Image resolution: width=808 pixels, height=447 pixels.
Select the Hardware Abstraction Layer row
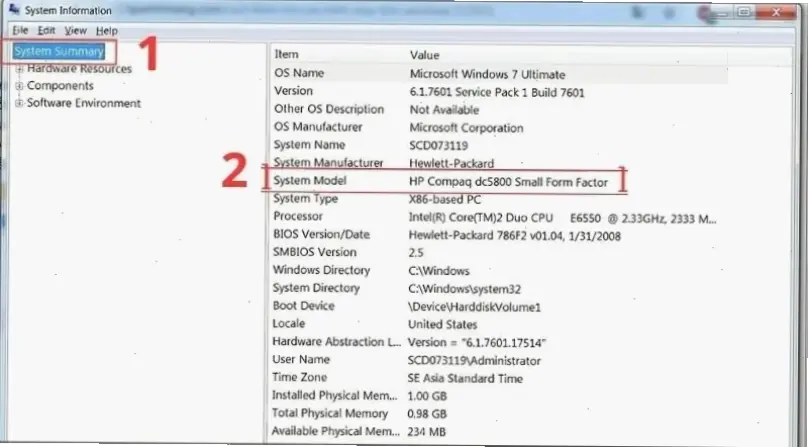click(336, 341)
